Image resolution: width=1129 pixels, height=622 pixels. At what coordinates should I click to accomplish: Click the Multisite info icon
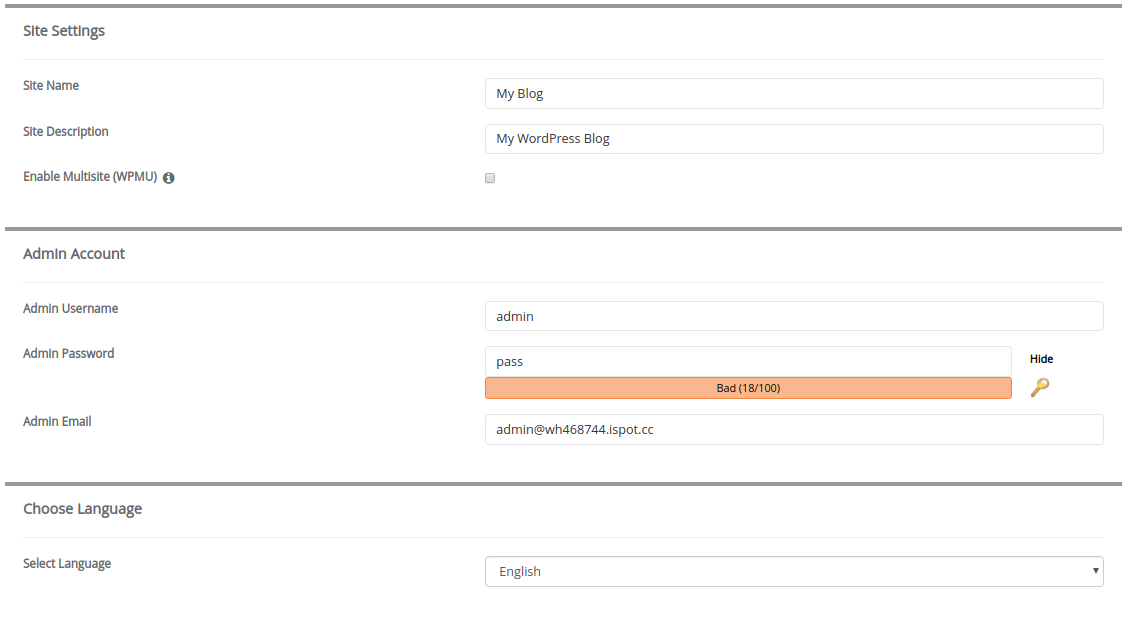[x=168, y=178]
